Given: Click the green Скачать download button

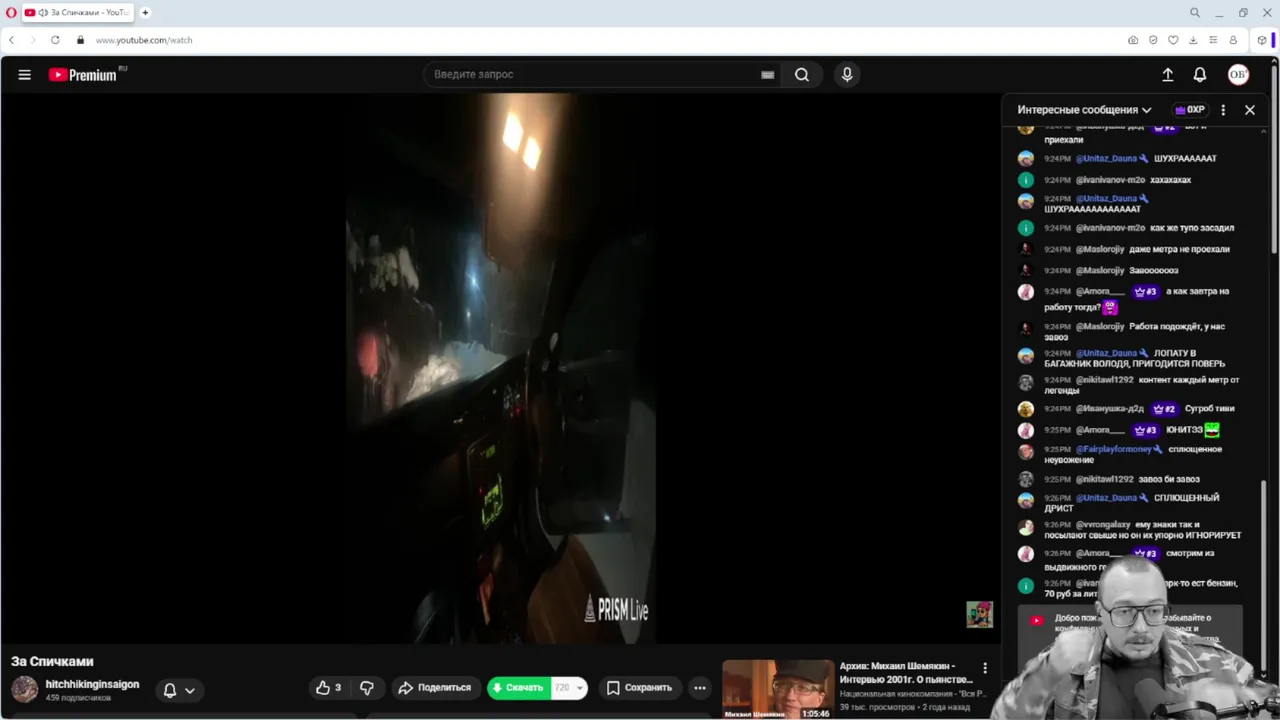Looking at the screenshot, I should tap(518, 688).
